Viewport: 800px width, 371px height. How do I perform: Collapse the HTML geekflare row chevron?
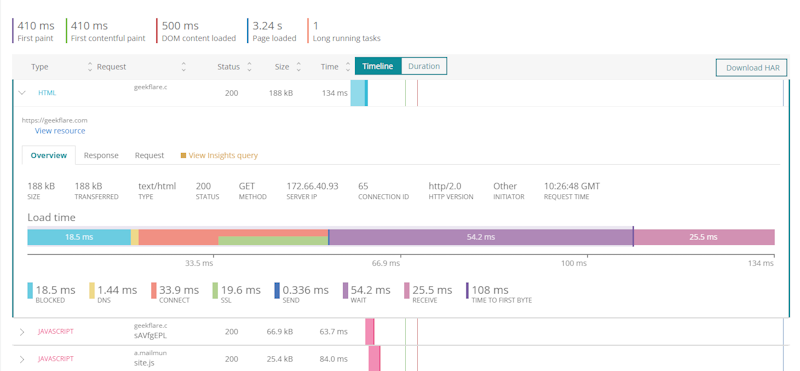(x=21, y=93)
